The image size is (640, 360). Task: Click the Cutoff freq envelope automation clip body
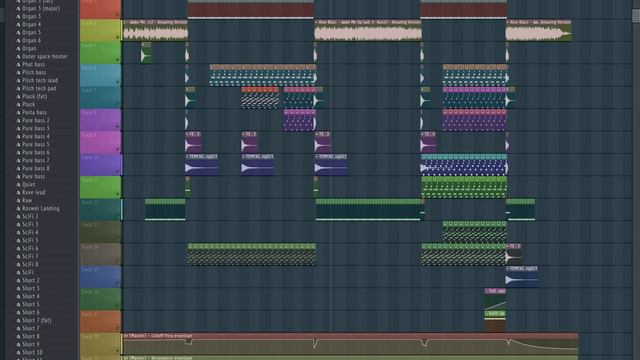350,346
